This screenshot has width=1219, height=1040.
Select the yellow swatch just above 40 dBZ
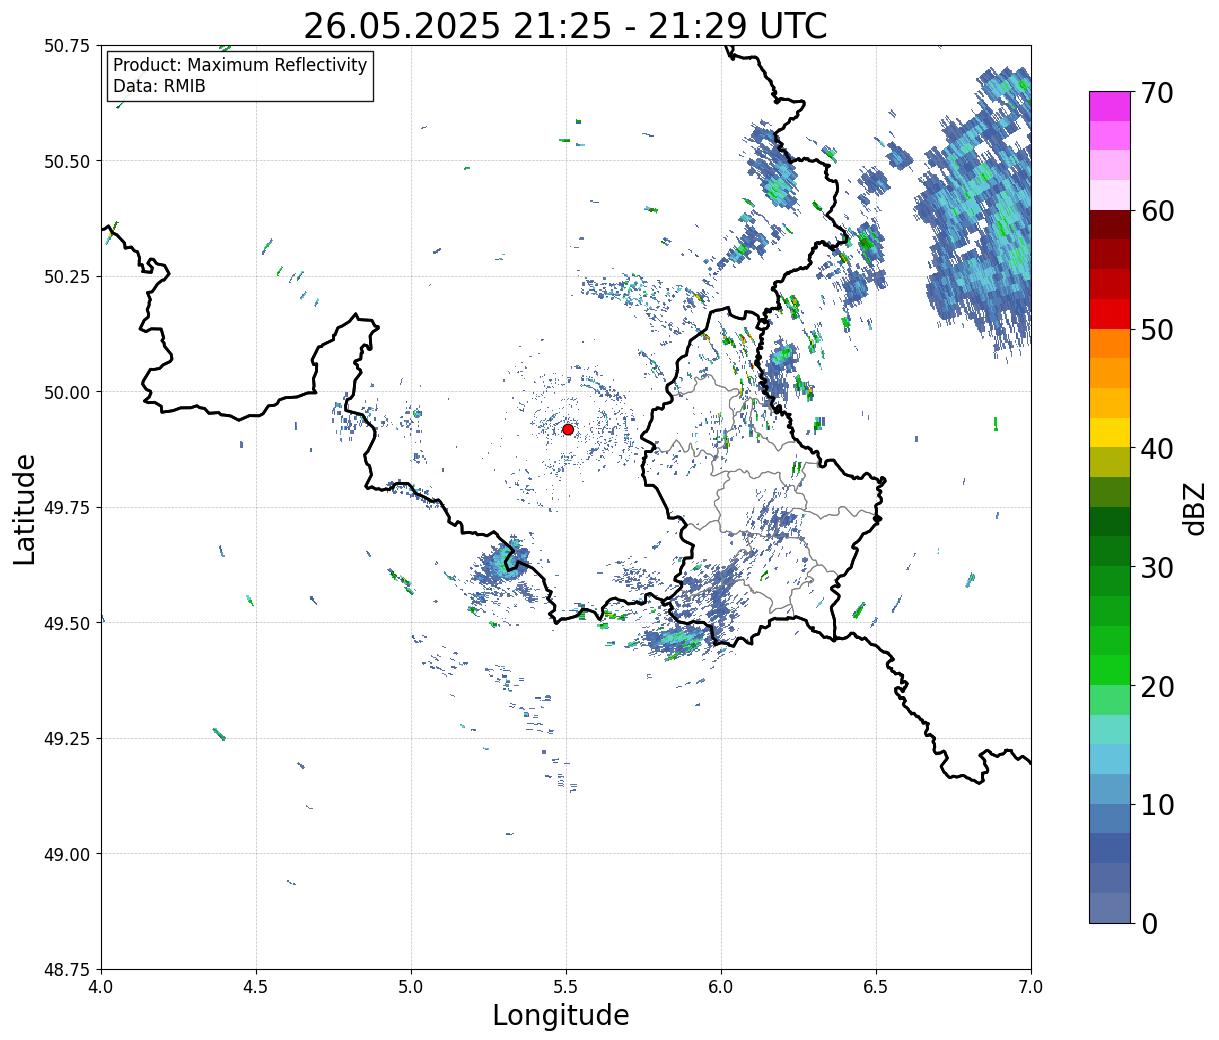tap(1109, 433)
